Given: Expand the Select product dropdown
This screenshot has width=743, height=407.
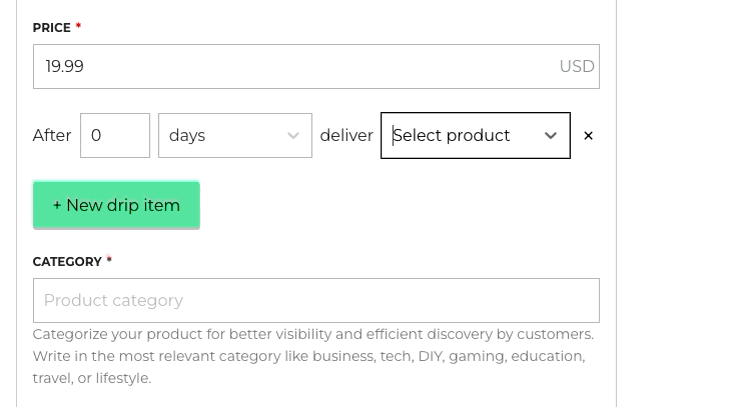Looking at the screenshot, I should pos(475,136).
